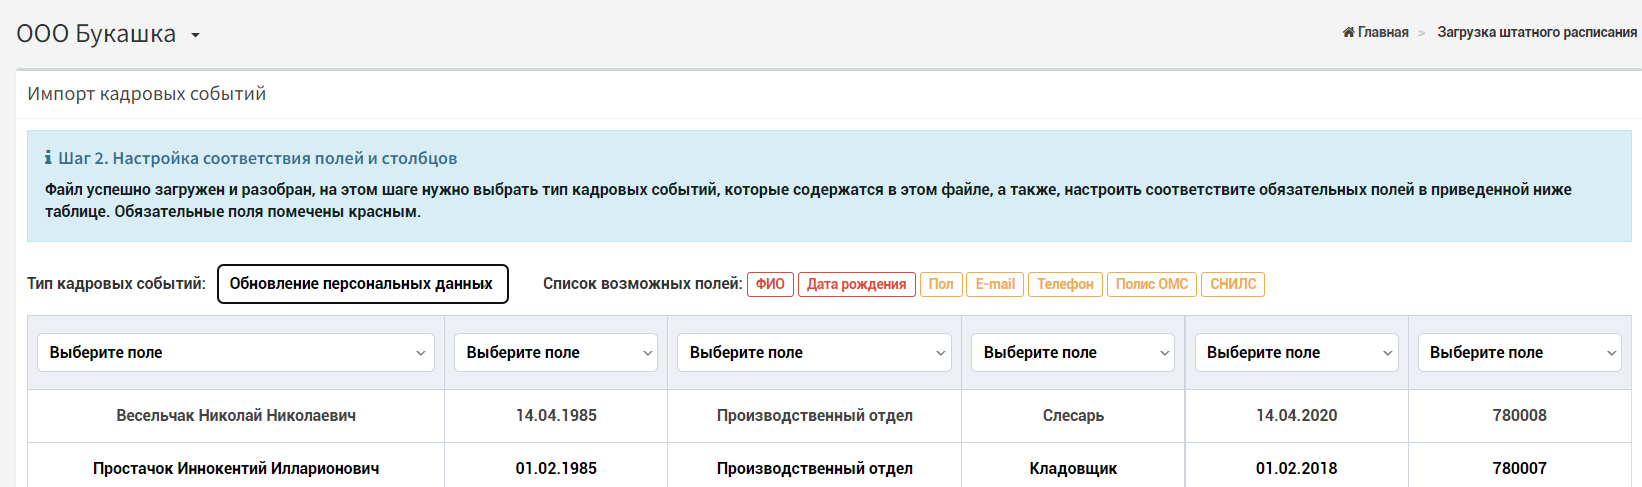Click the cell 14.04.2020

coord(1297,415)
